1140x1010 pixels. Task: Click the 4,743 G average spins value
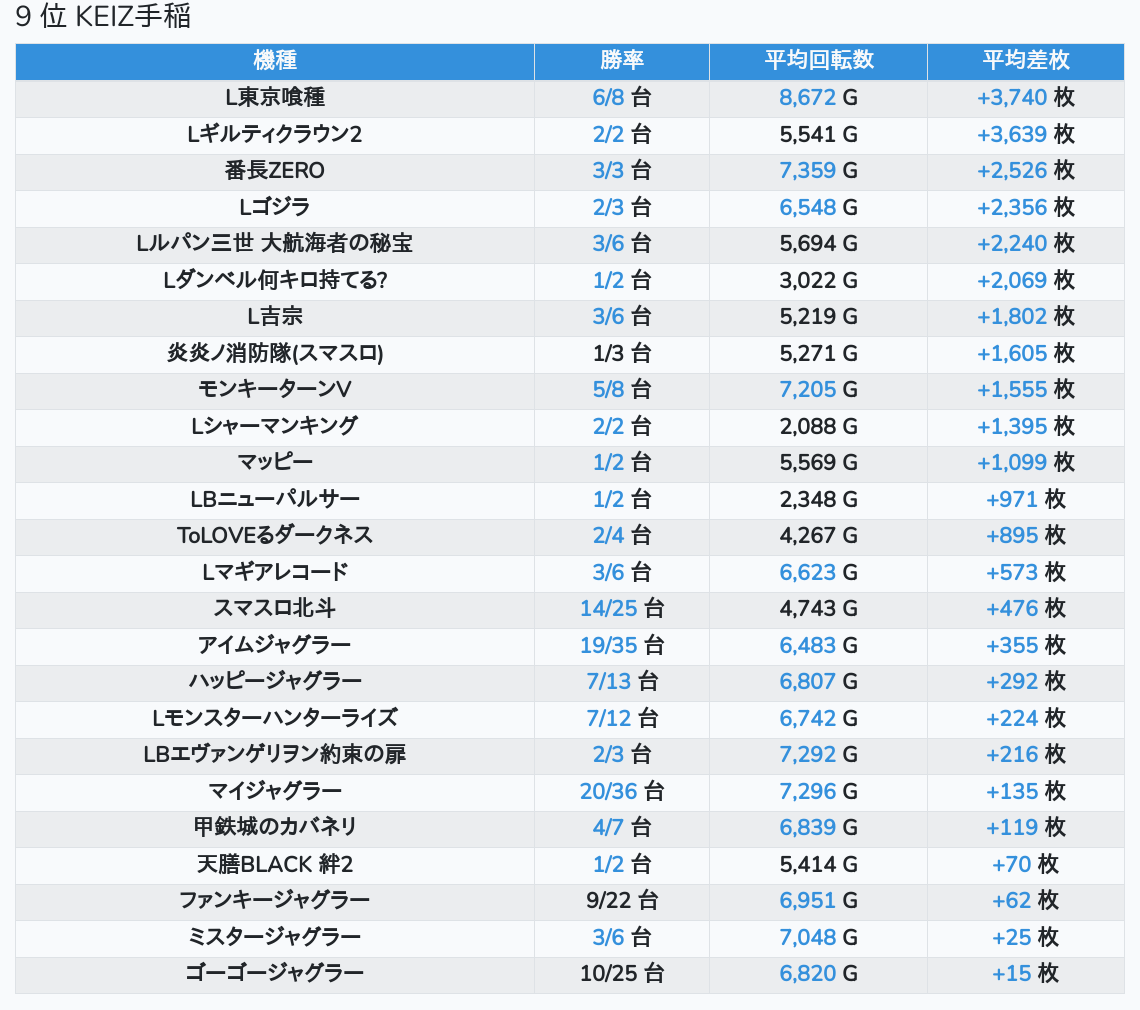(819, 609)
